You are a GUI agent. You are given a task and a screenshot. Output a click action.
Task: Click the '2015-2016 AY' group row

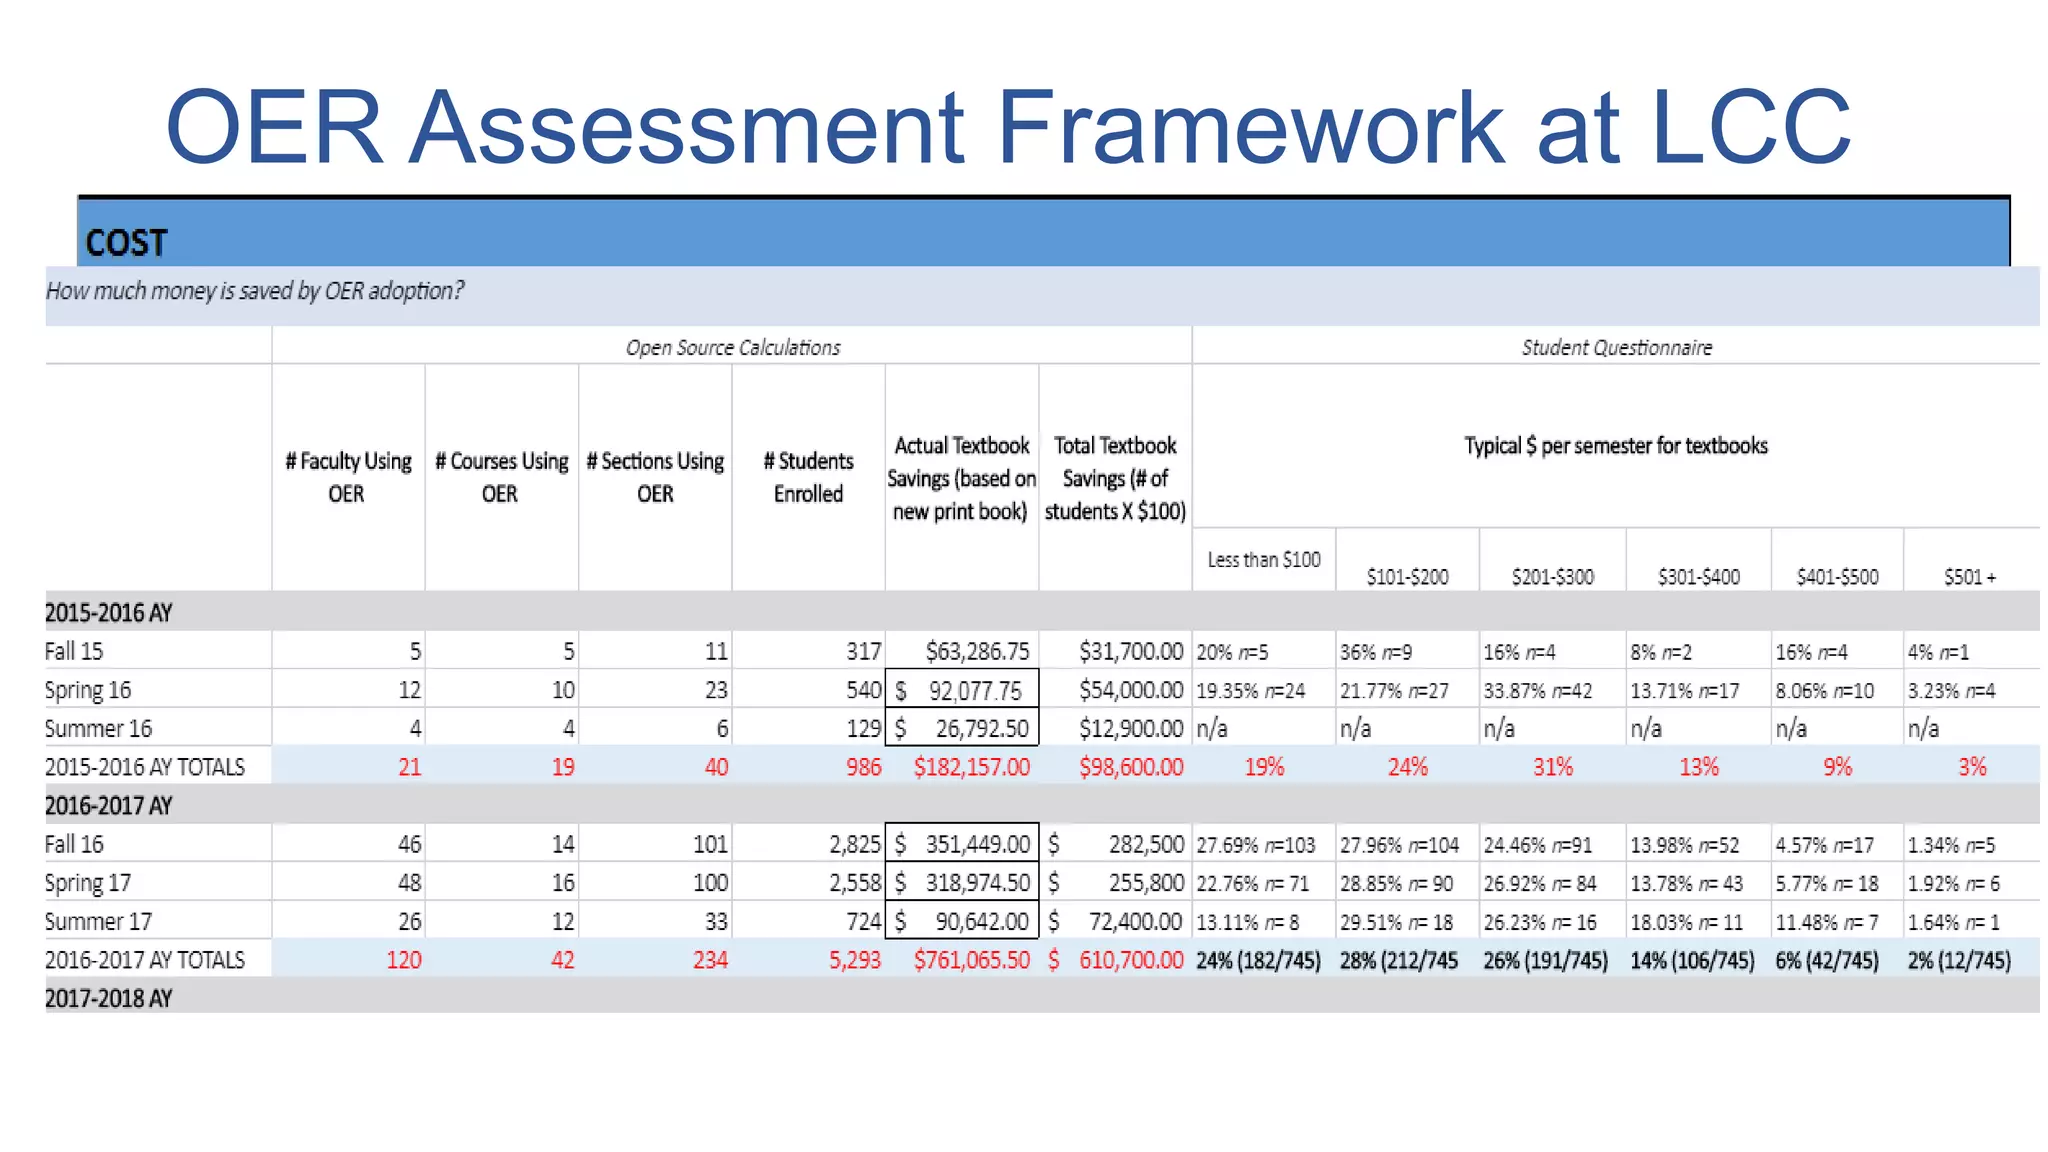click(1042, 612)
